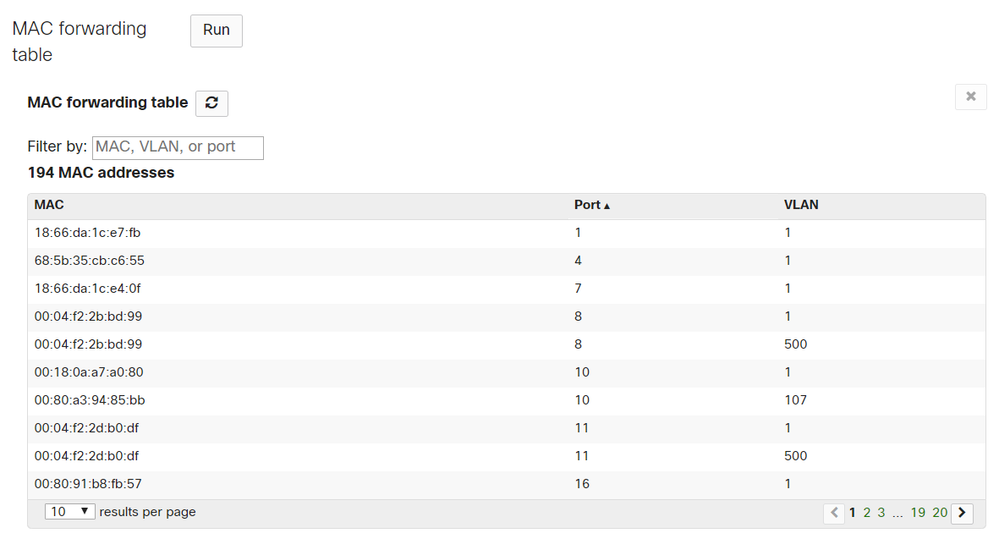This screenshot has width=999, height=545.
Task: Sort by the VLAN column header
Action: tap(801, 205)
